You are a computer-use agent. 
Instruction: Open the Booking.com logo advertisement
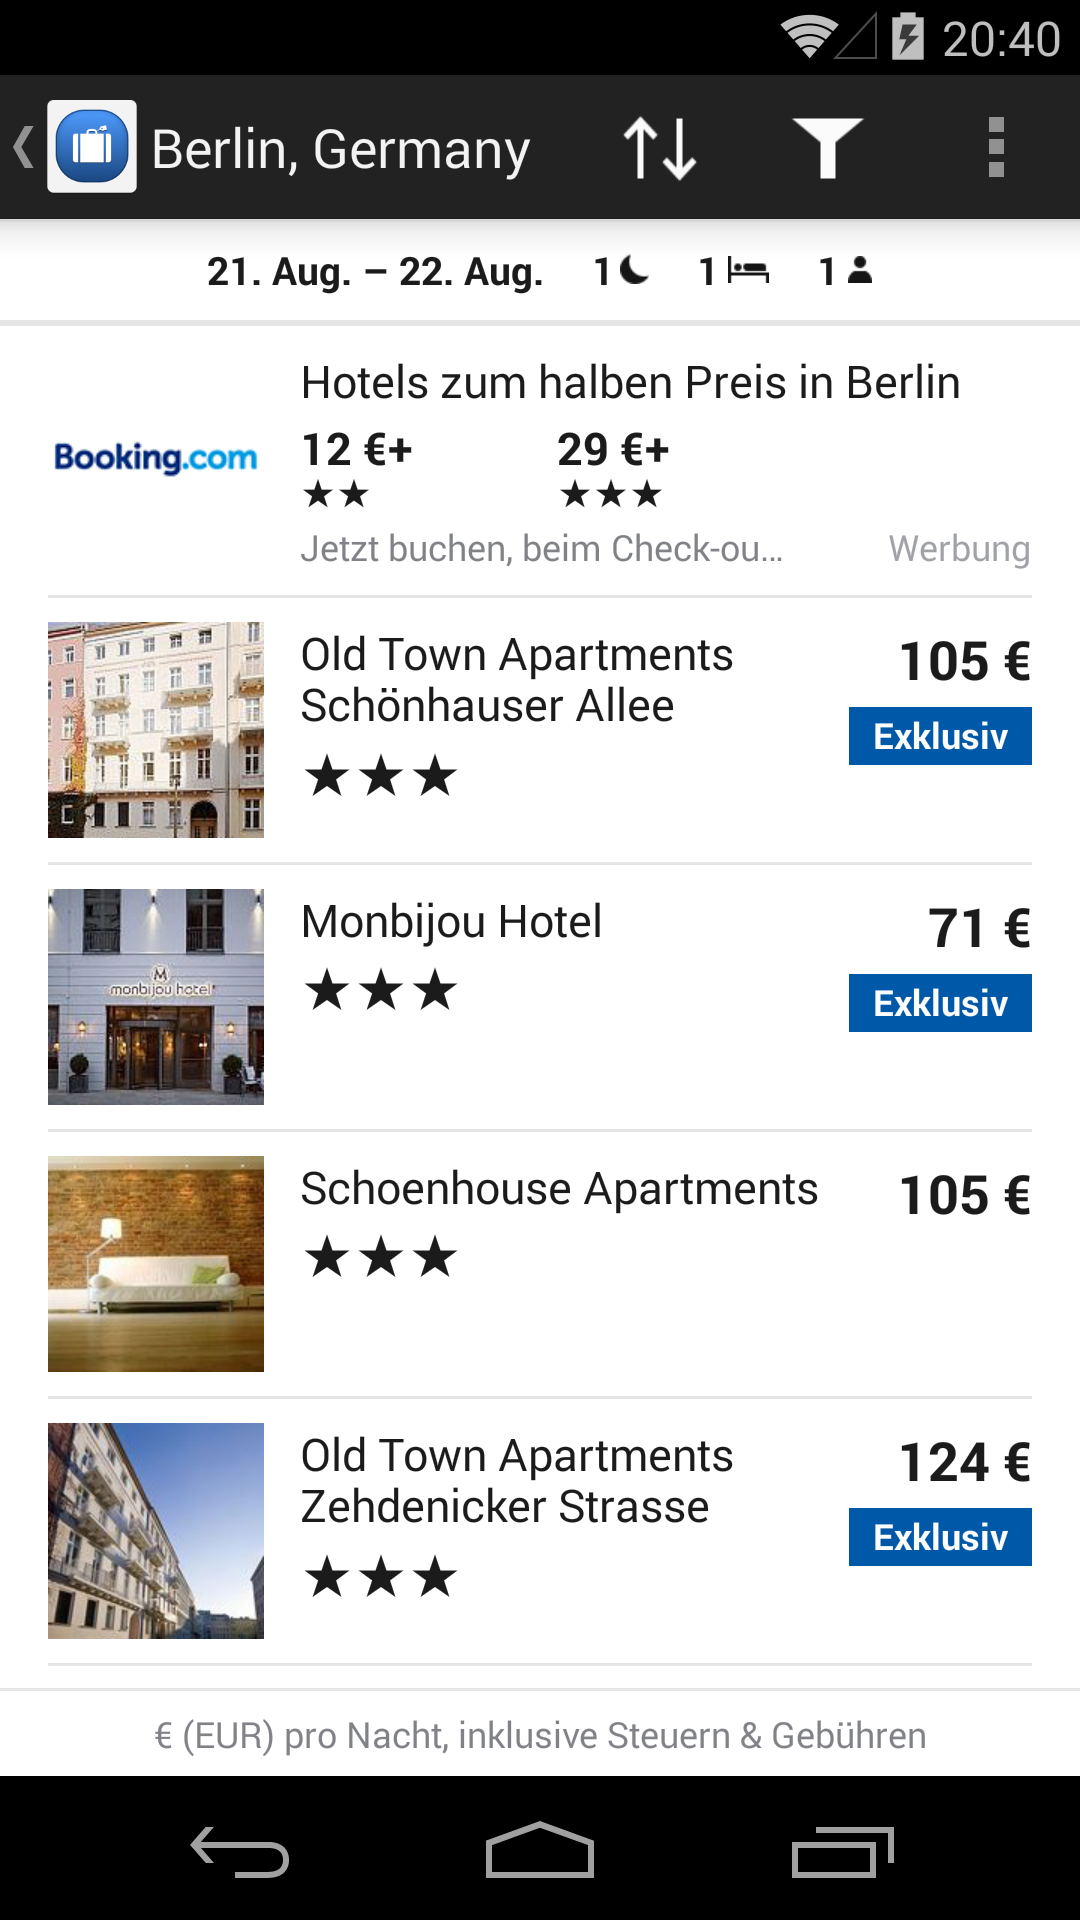point(156,458)
